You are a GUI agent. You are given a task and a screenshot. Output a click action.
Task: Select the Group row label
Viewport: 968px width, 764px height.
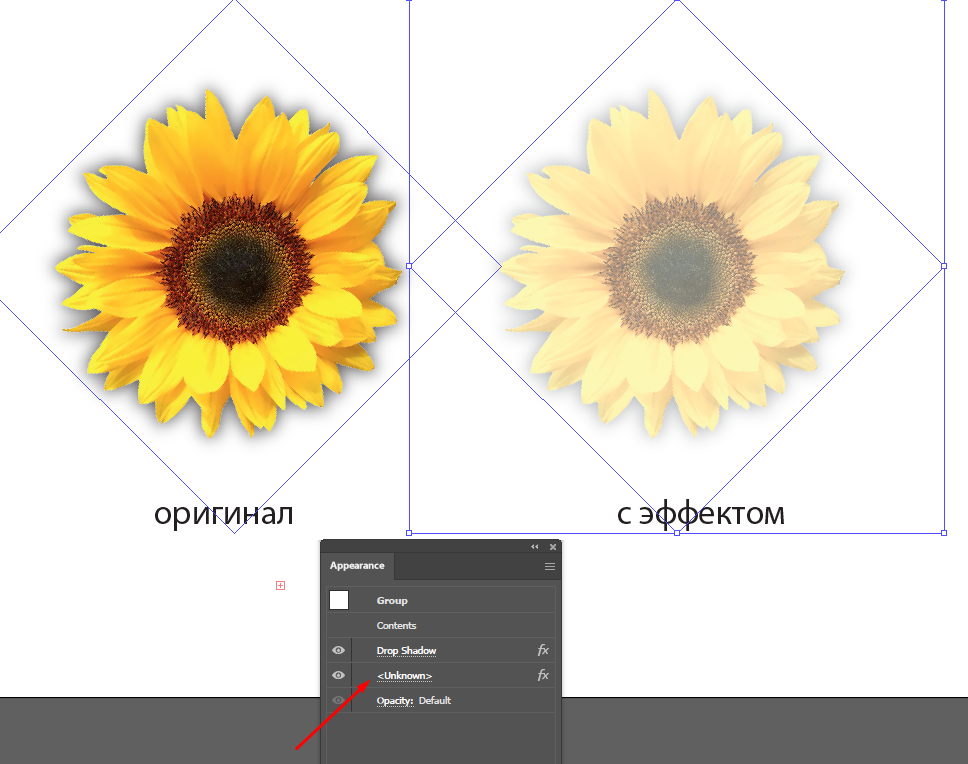(x=392, y=600)
